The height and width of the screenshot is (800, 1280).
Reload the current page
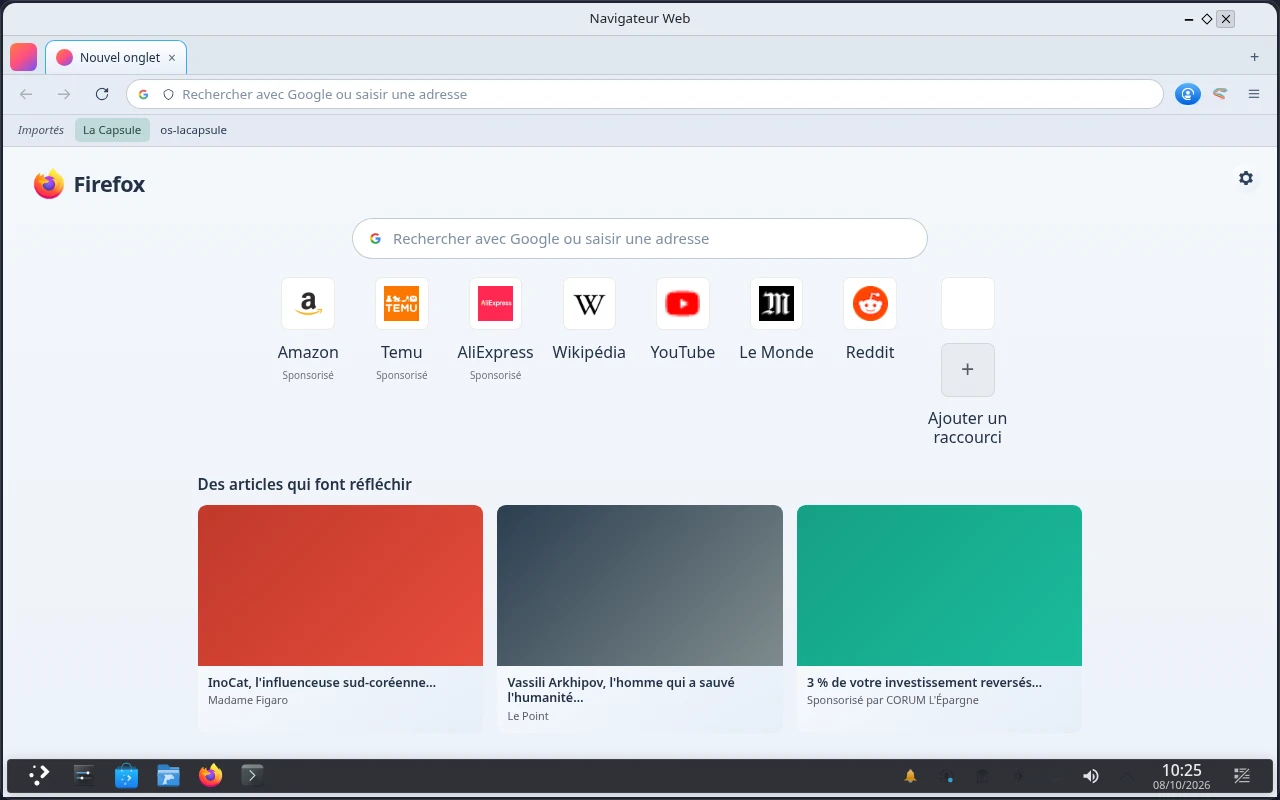click(x=102, y=94)
